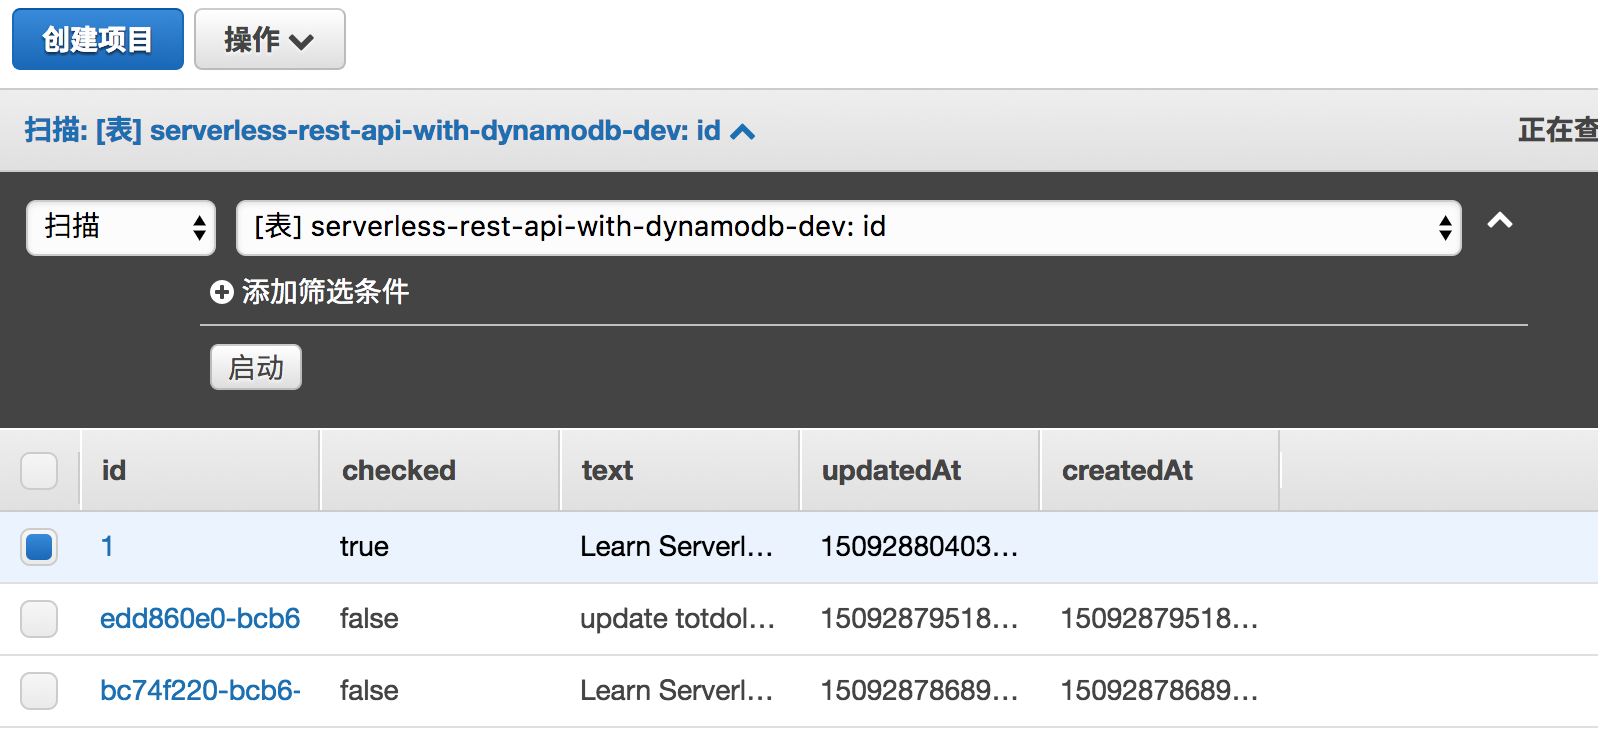Screen dimensions: 1598x754
Task: Click 添加筛选条件 to add a filter
Action: (325, 292)
